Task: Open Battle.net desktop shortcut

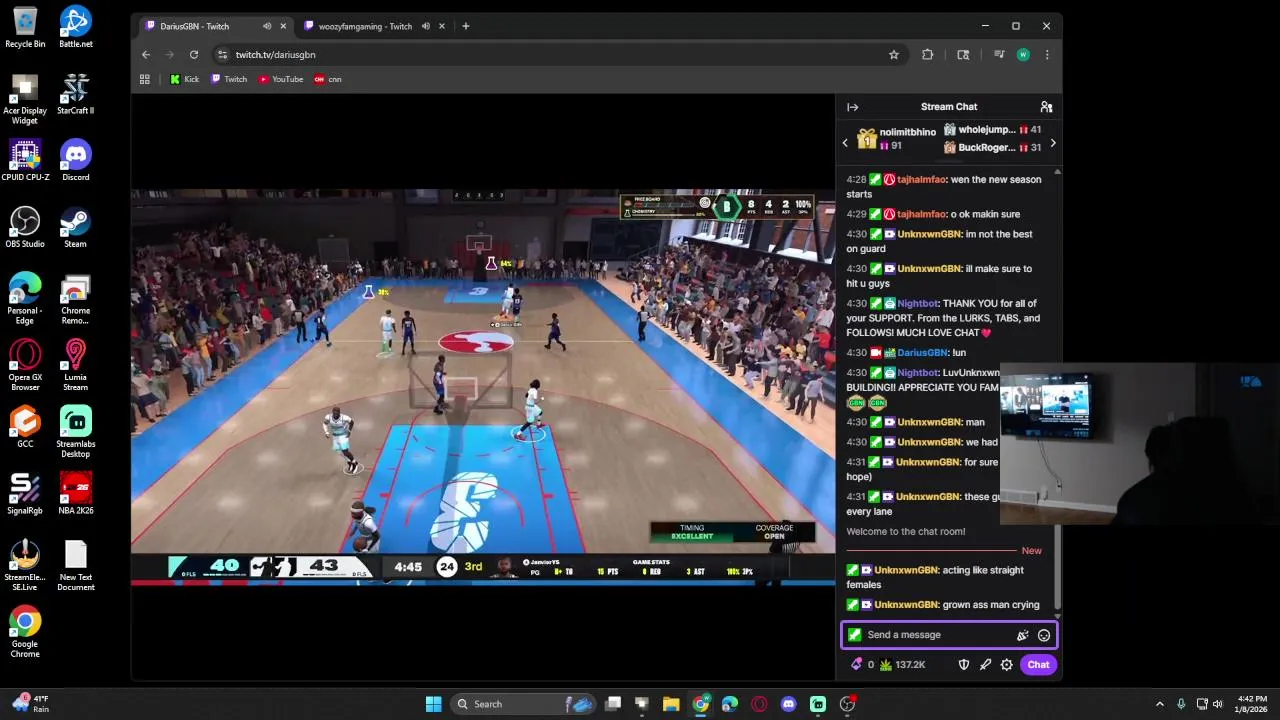Action: 76,28
